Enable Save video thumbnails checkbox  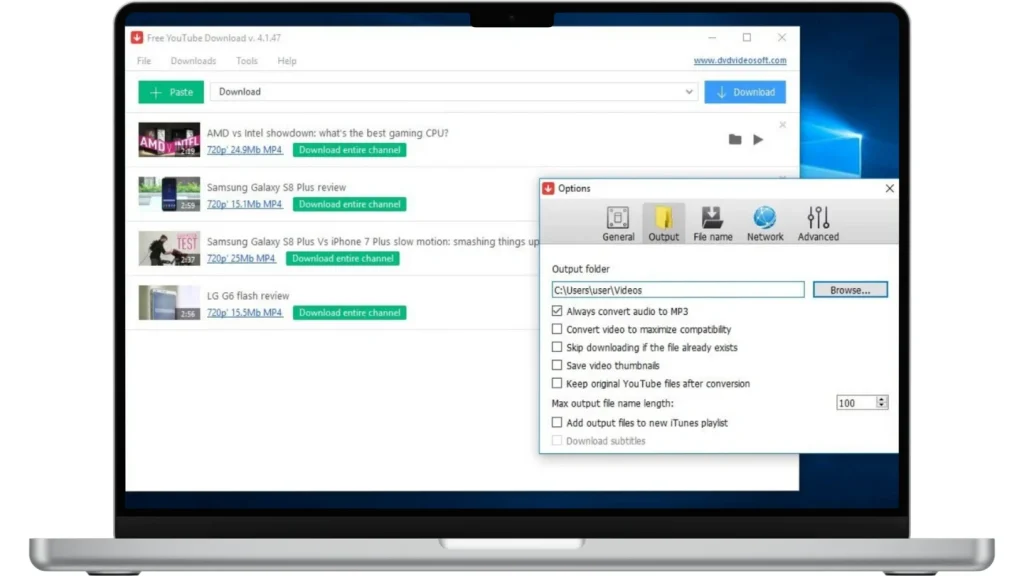coord(557,366)
